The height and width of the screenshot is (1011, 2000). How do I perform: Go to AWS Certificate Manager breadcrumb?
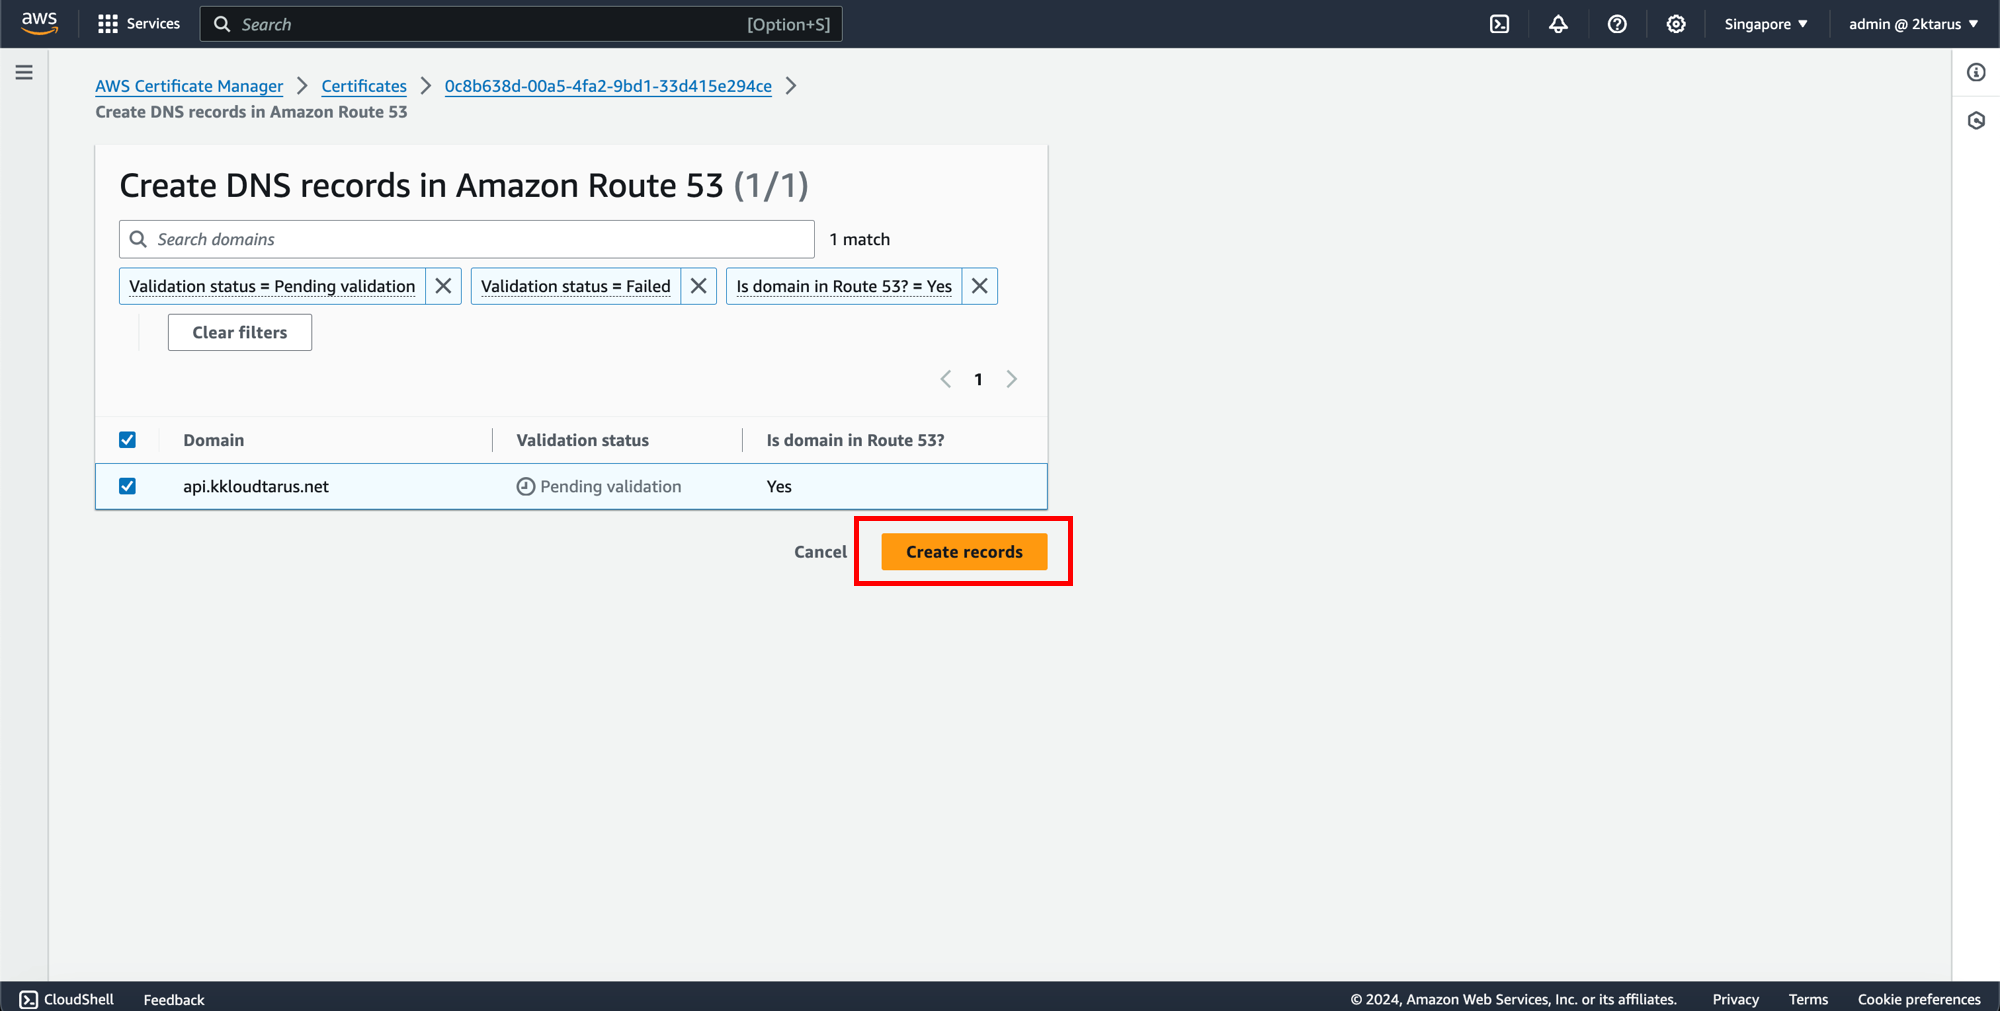[x=189, y=86]
